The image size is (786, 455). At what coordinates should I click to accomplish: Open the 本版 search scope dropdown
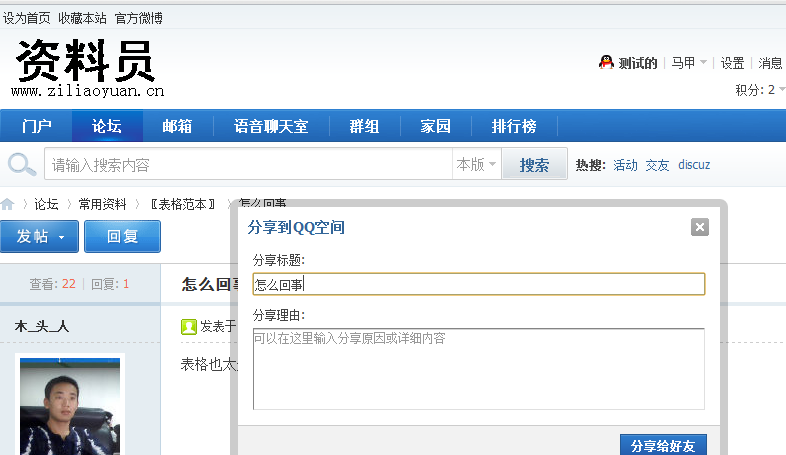click(x=476, y=164)
